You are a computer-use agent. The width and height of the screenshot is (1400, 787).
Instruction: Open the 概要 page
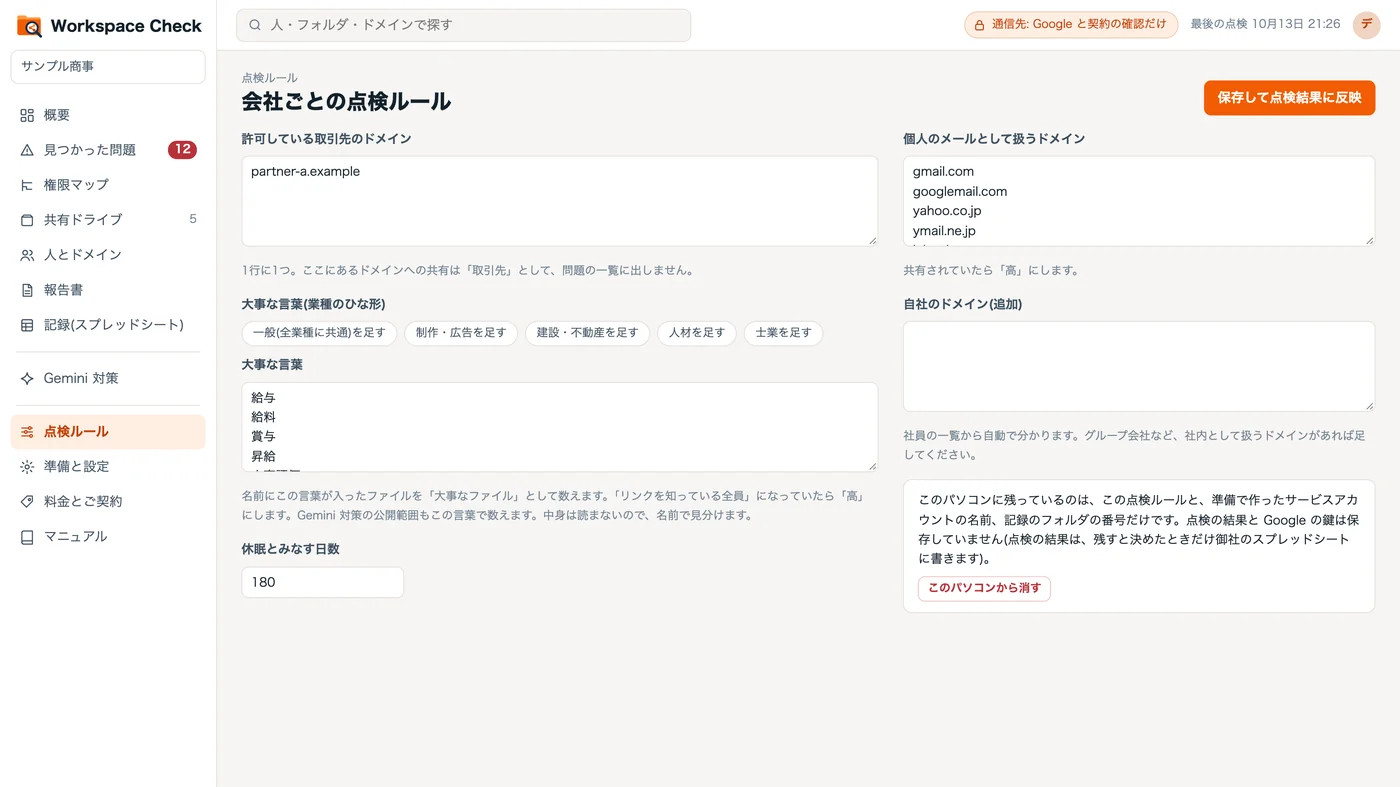[x=108, y=115]
